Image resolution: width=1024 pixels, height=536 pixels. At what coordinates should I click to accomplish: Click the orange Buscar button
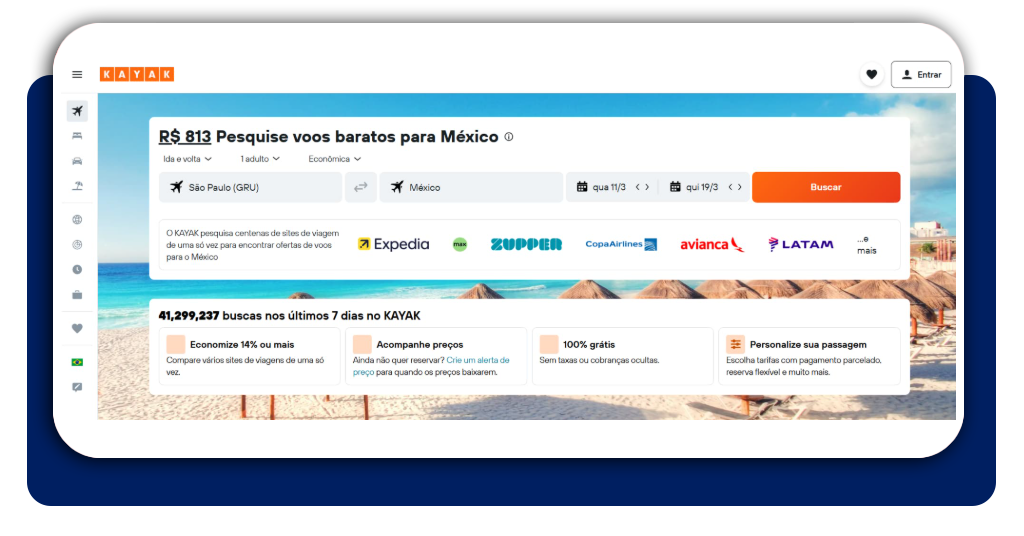pyautogui.click(x=826, y=187)
